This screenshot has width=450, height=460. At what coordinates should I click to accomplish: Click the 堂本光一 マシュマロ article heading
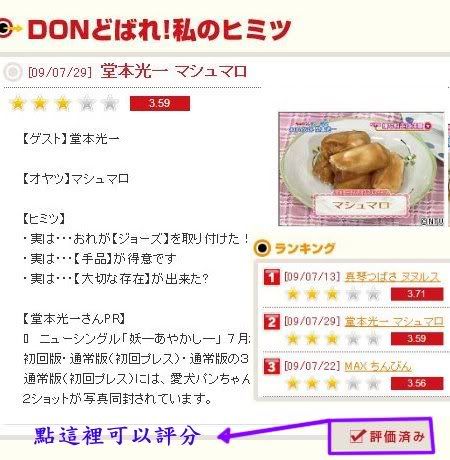pyautogui.click(x=174, y=71)
